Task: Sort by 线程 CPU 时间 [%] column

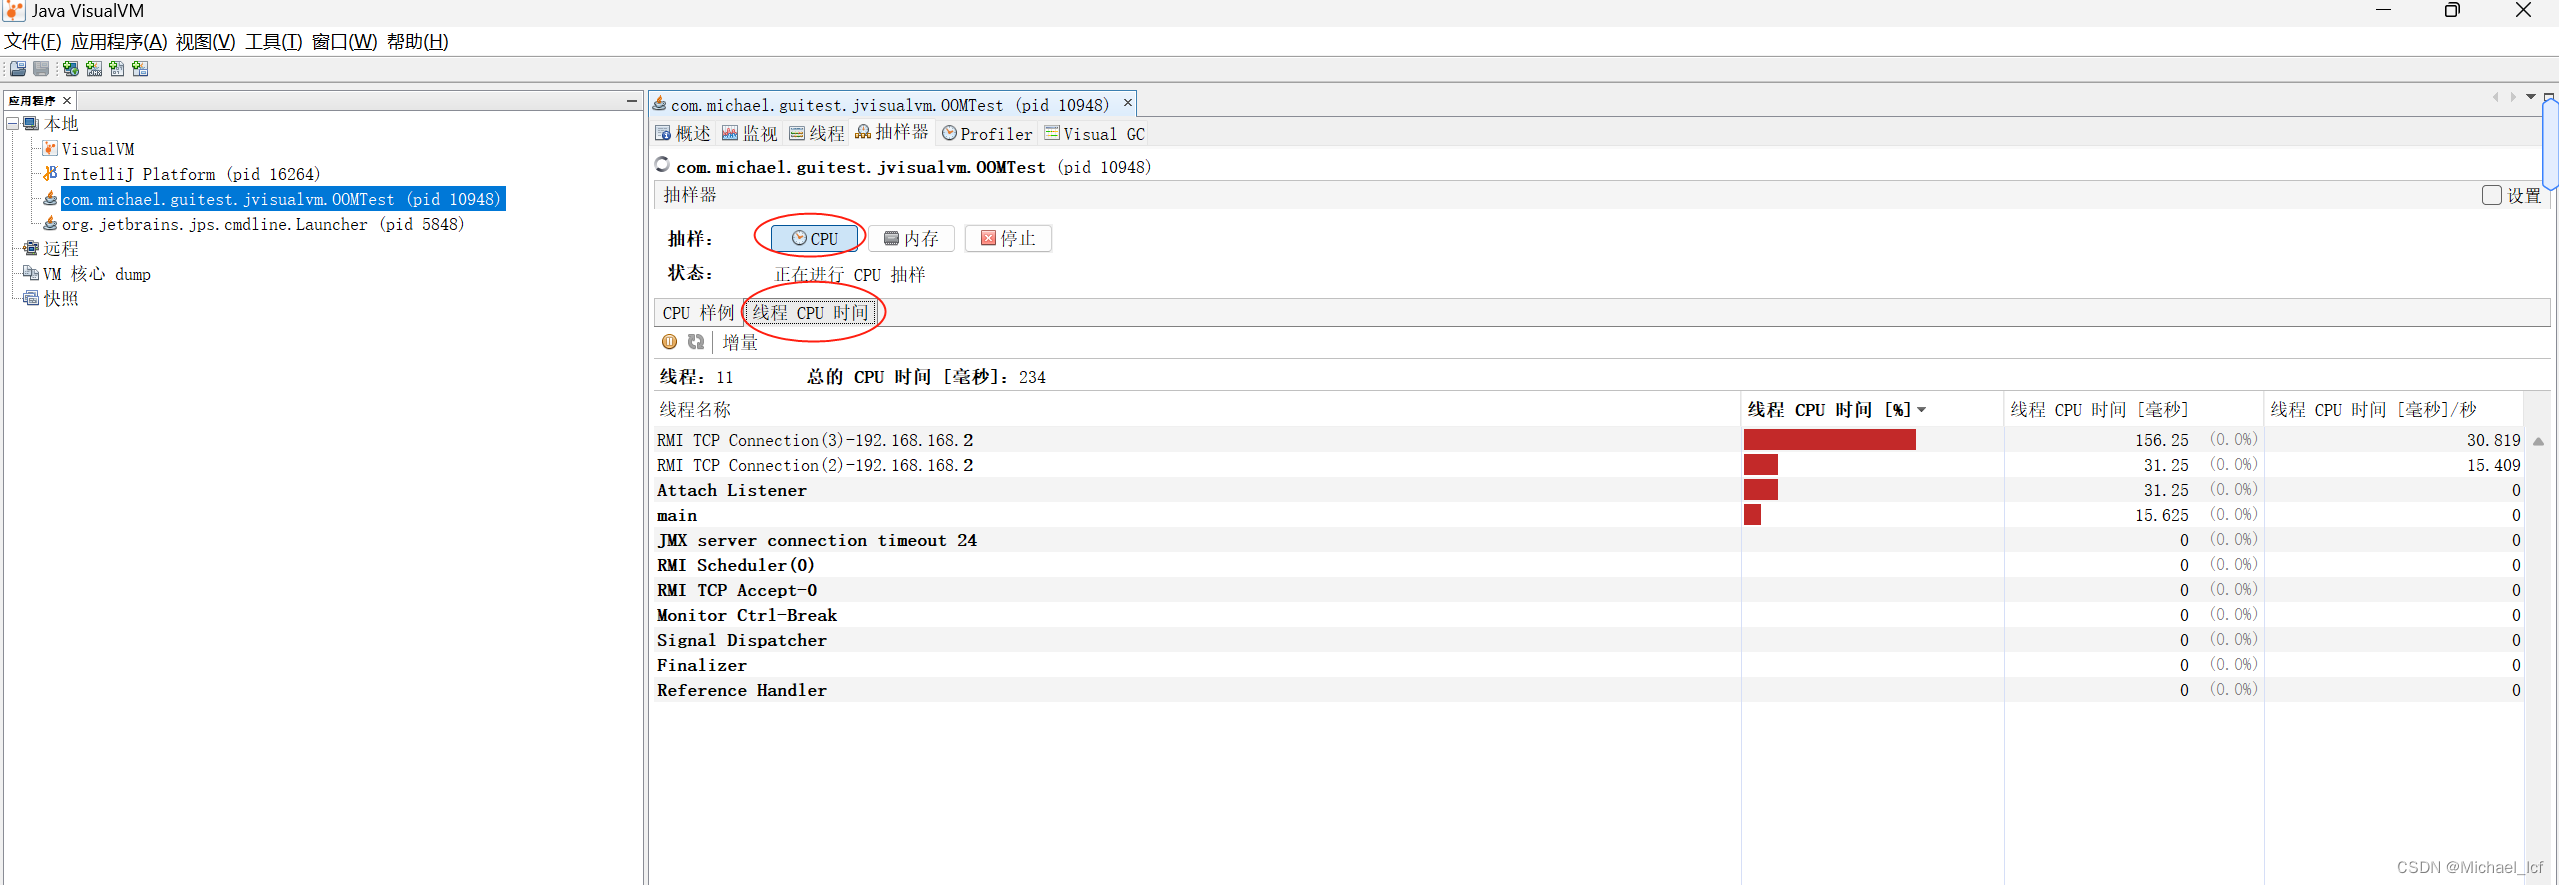Action: pos(1871,410)
